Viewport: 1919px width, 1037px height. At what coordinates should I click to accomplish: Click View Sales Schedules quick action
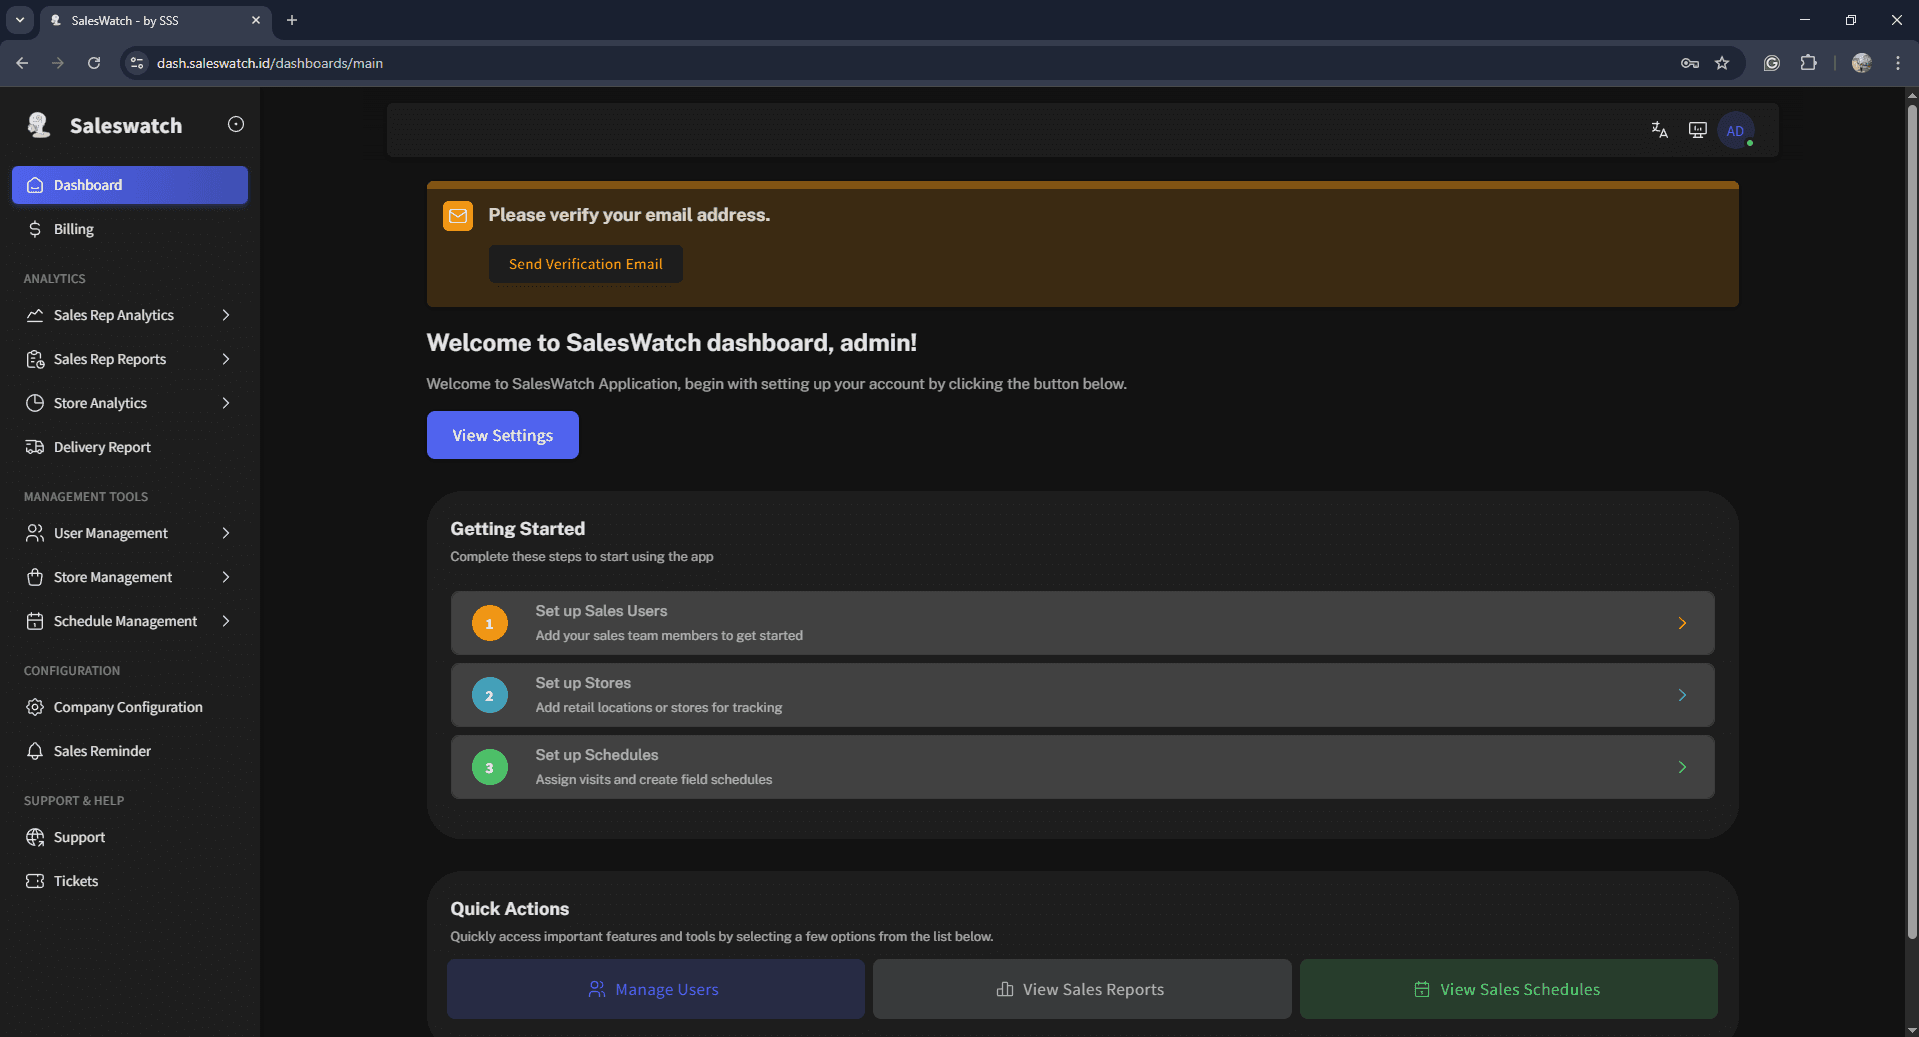pos(1508,989)
